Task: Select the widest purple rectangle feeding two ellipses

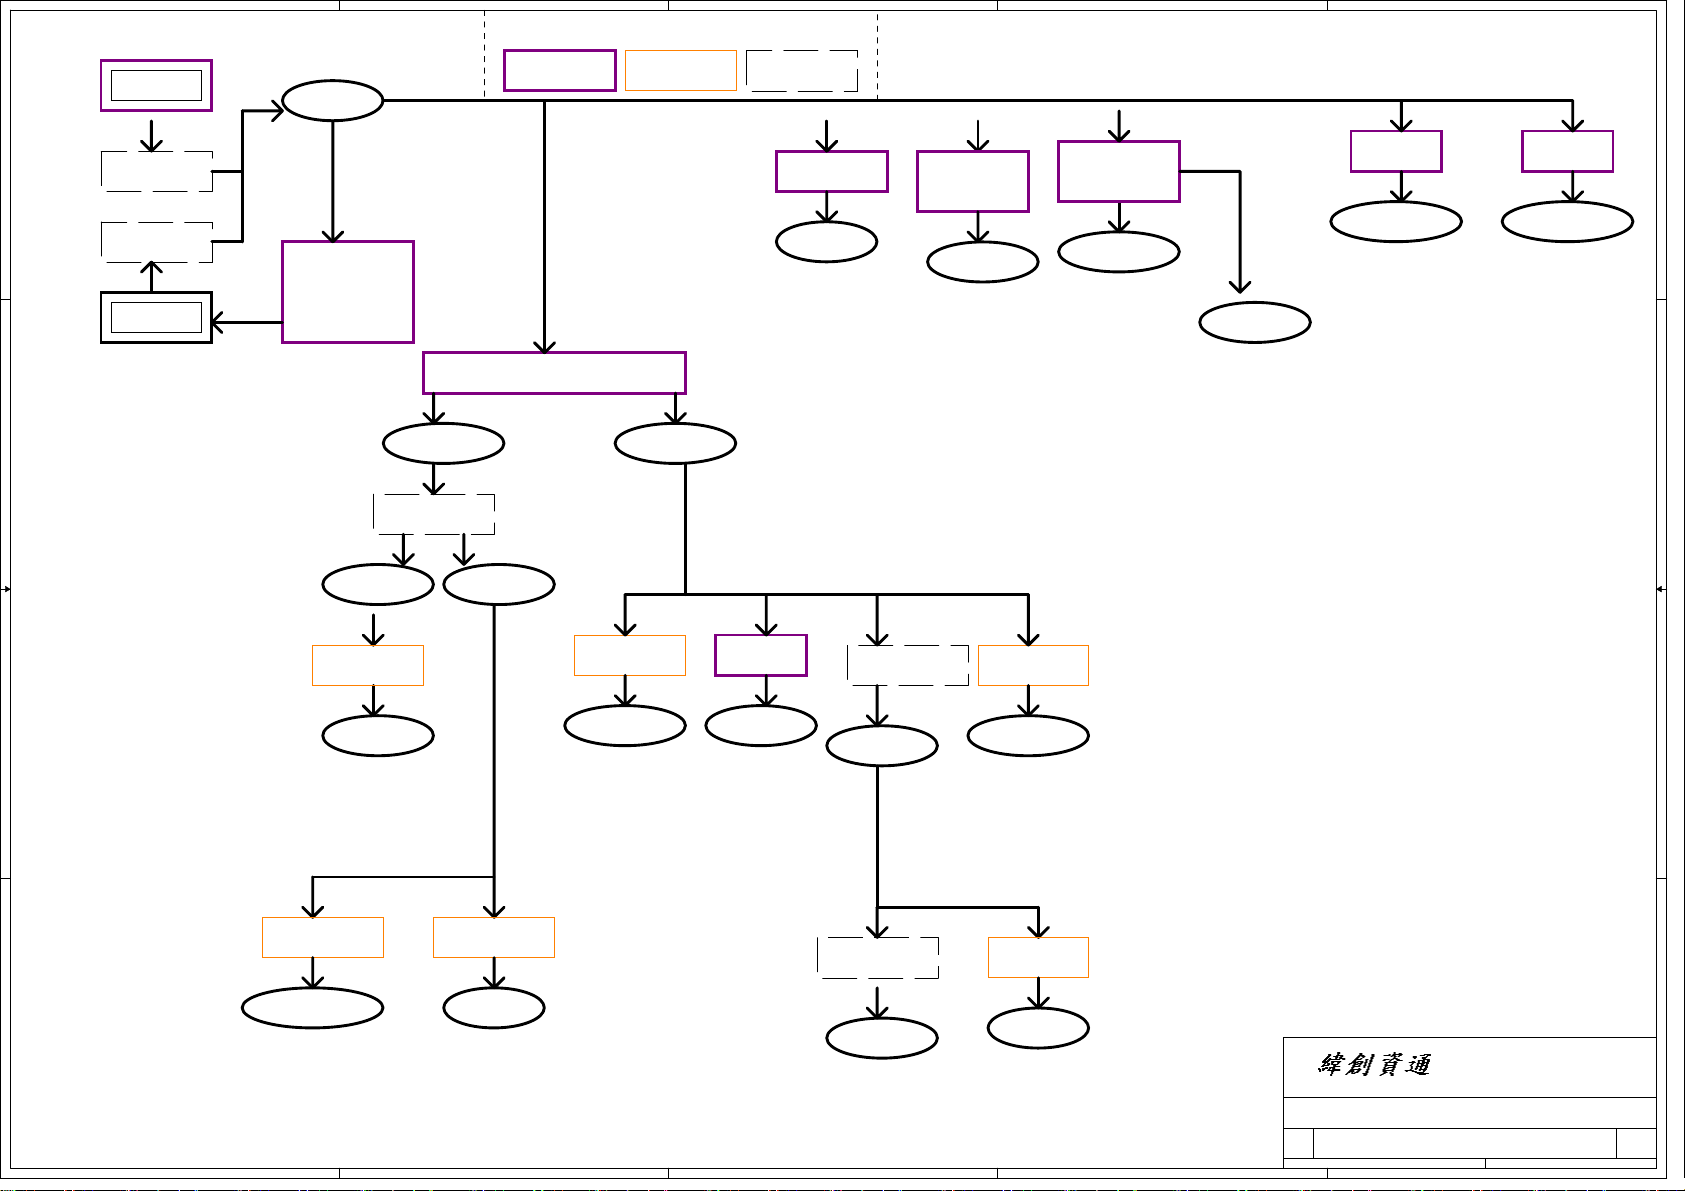Action: coord(554,373)
